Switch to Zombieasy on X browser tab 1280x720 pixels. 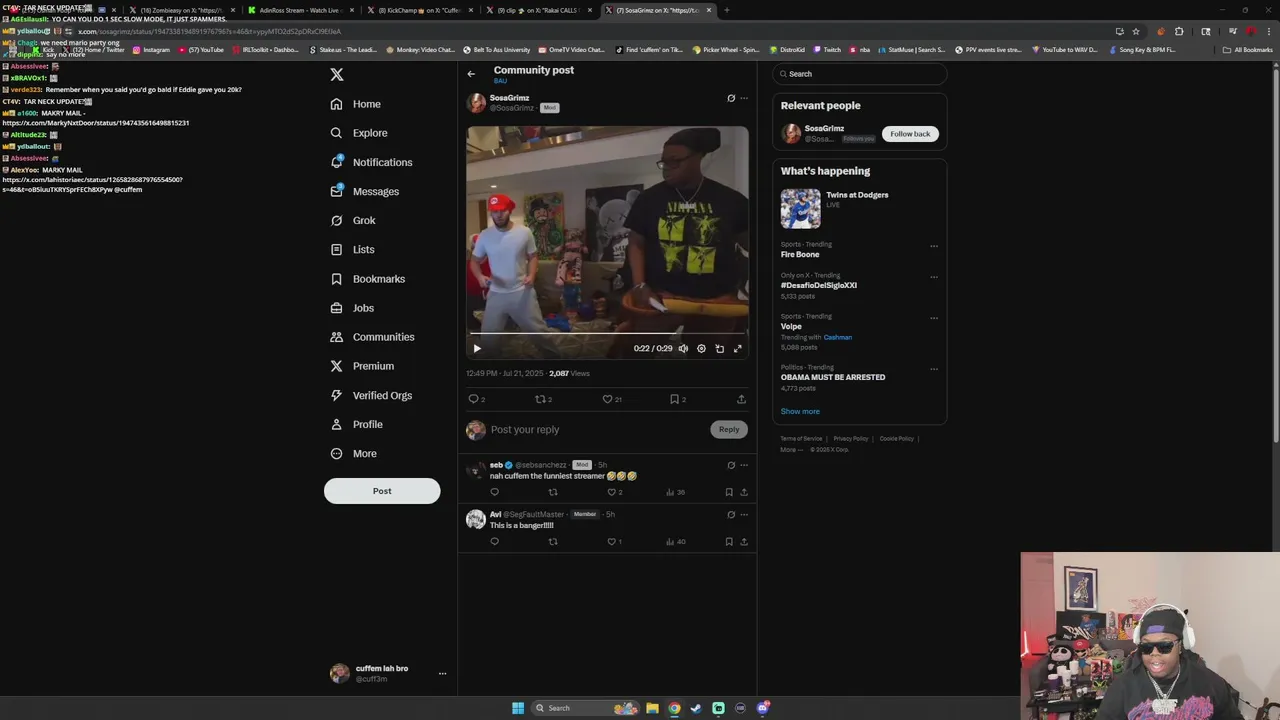(x=181, y=10)
